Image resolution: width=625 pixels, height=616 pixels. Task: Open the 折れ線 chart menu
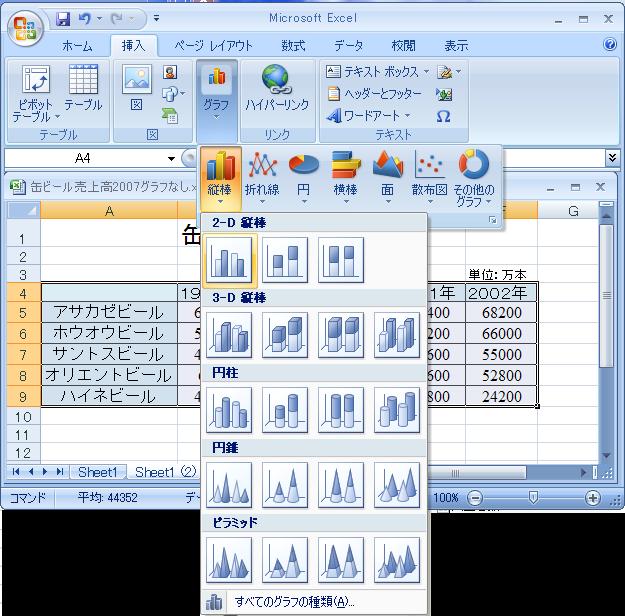tap(262, 177)
